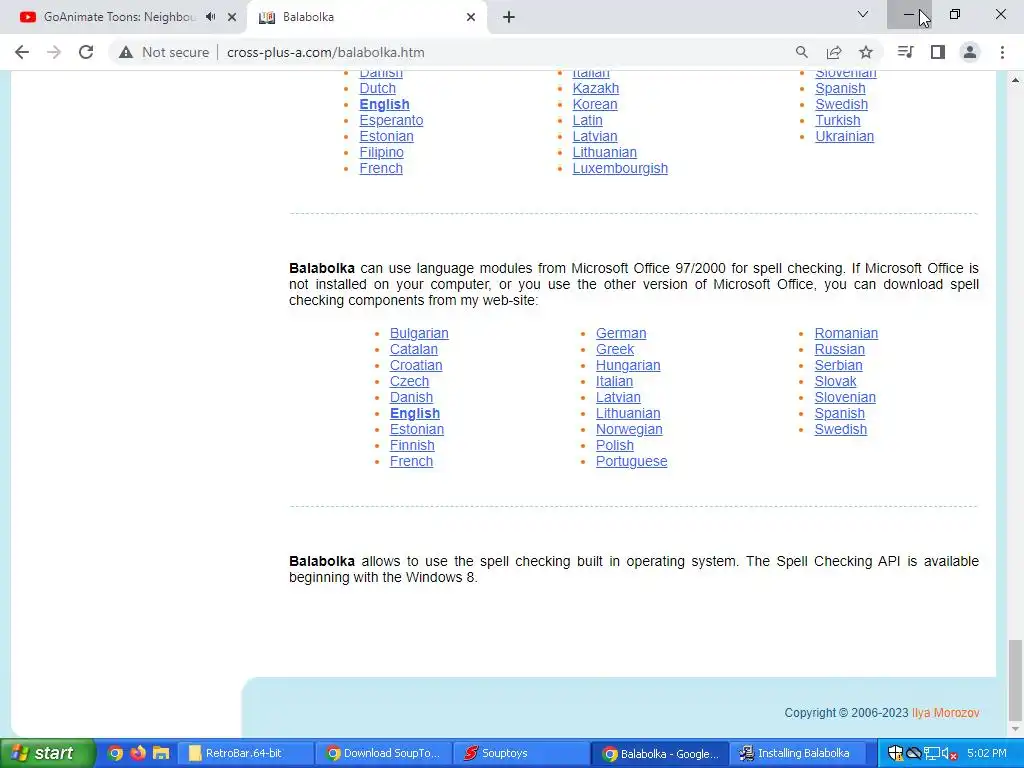
Task: Open the Hungarian spell checking link
Action: [x=628, y=365]
